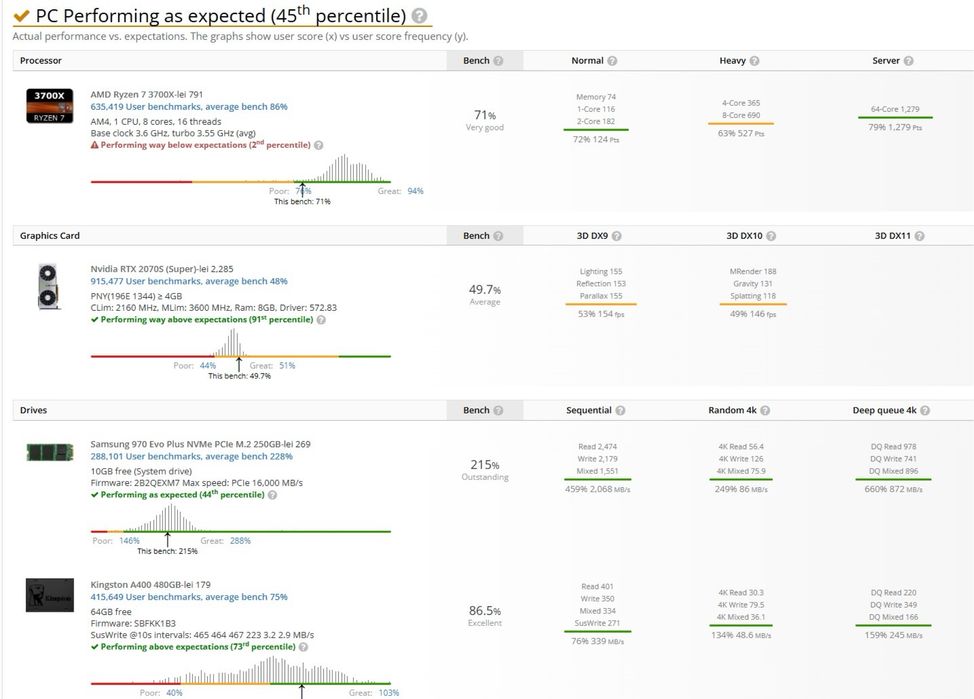Click Great 94% value under CPU graph
Viewport: 974px width, 699px height.
coord(415,191)
